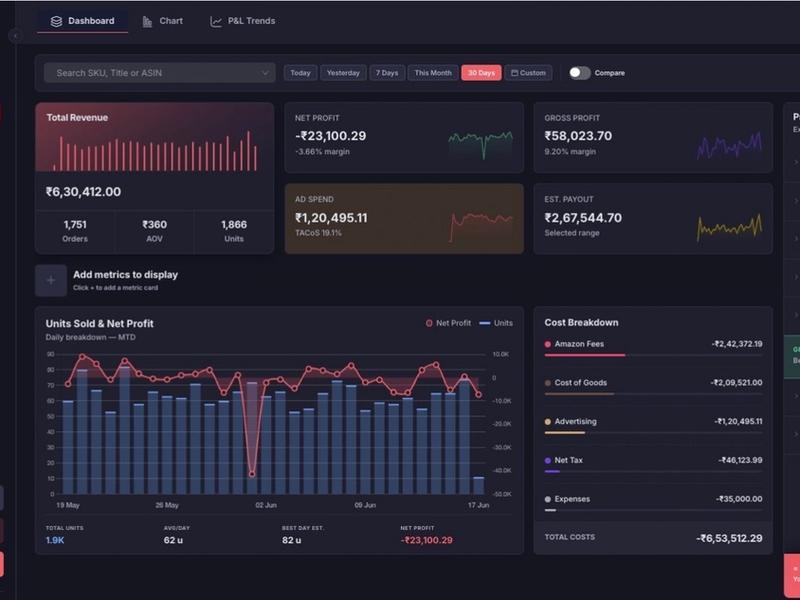Image resolution: width=800 pixels, height=600 pixels.
Task: Click the Cost of Goods row label
Action: click(x=581, y=383)
